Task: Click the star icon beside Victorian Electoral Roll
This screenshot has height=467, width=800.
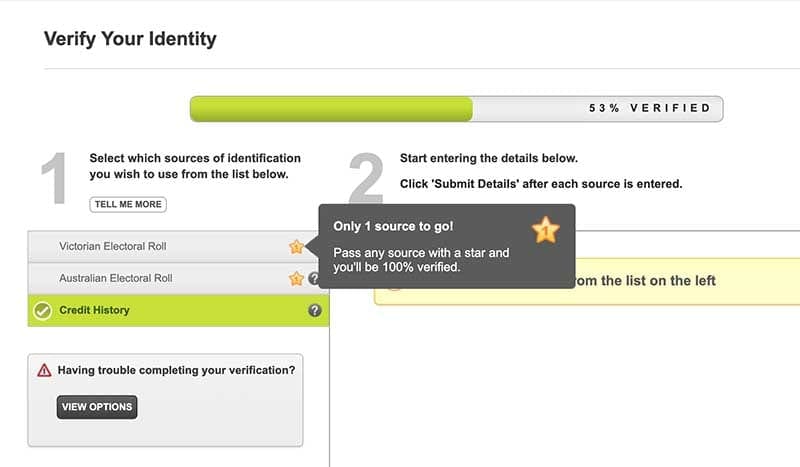Action: [296, 247]
